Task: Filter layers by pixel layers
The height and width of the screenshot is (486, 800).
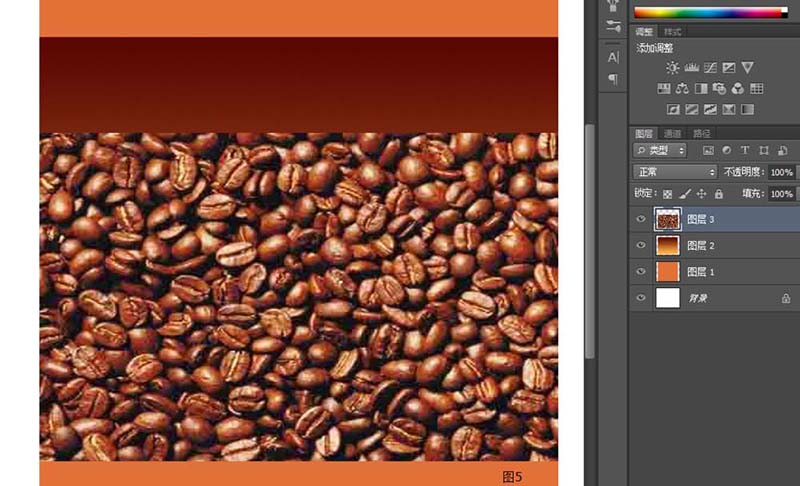Action: point(708,150)
